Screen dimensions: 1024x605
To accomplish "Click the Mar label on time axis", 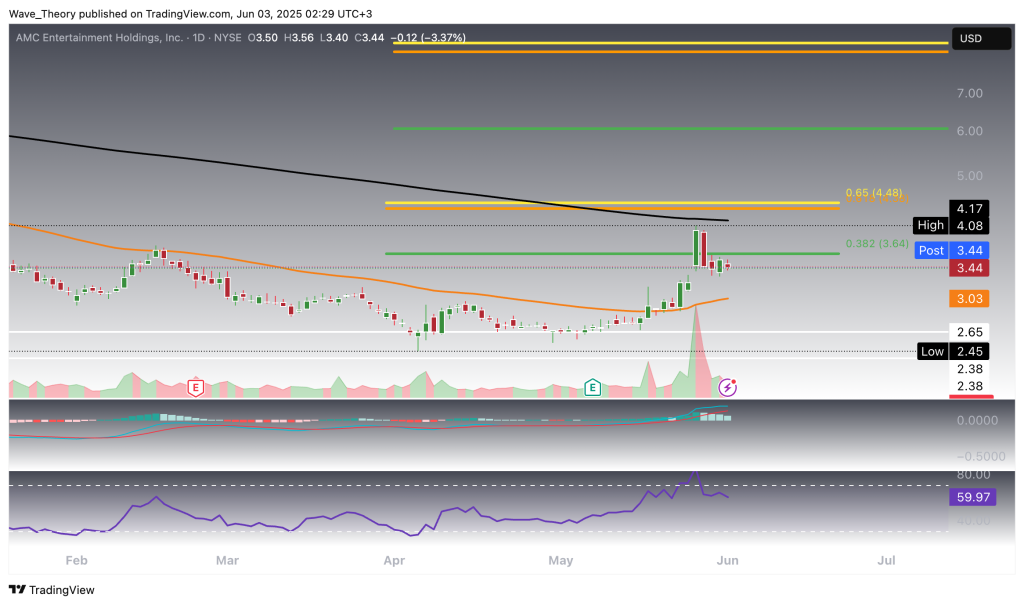I will [227, 561].
